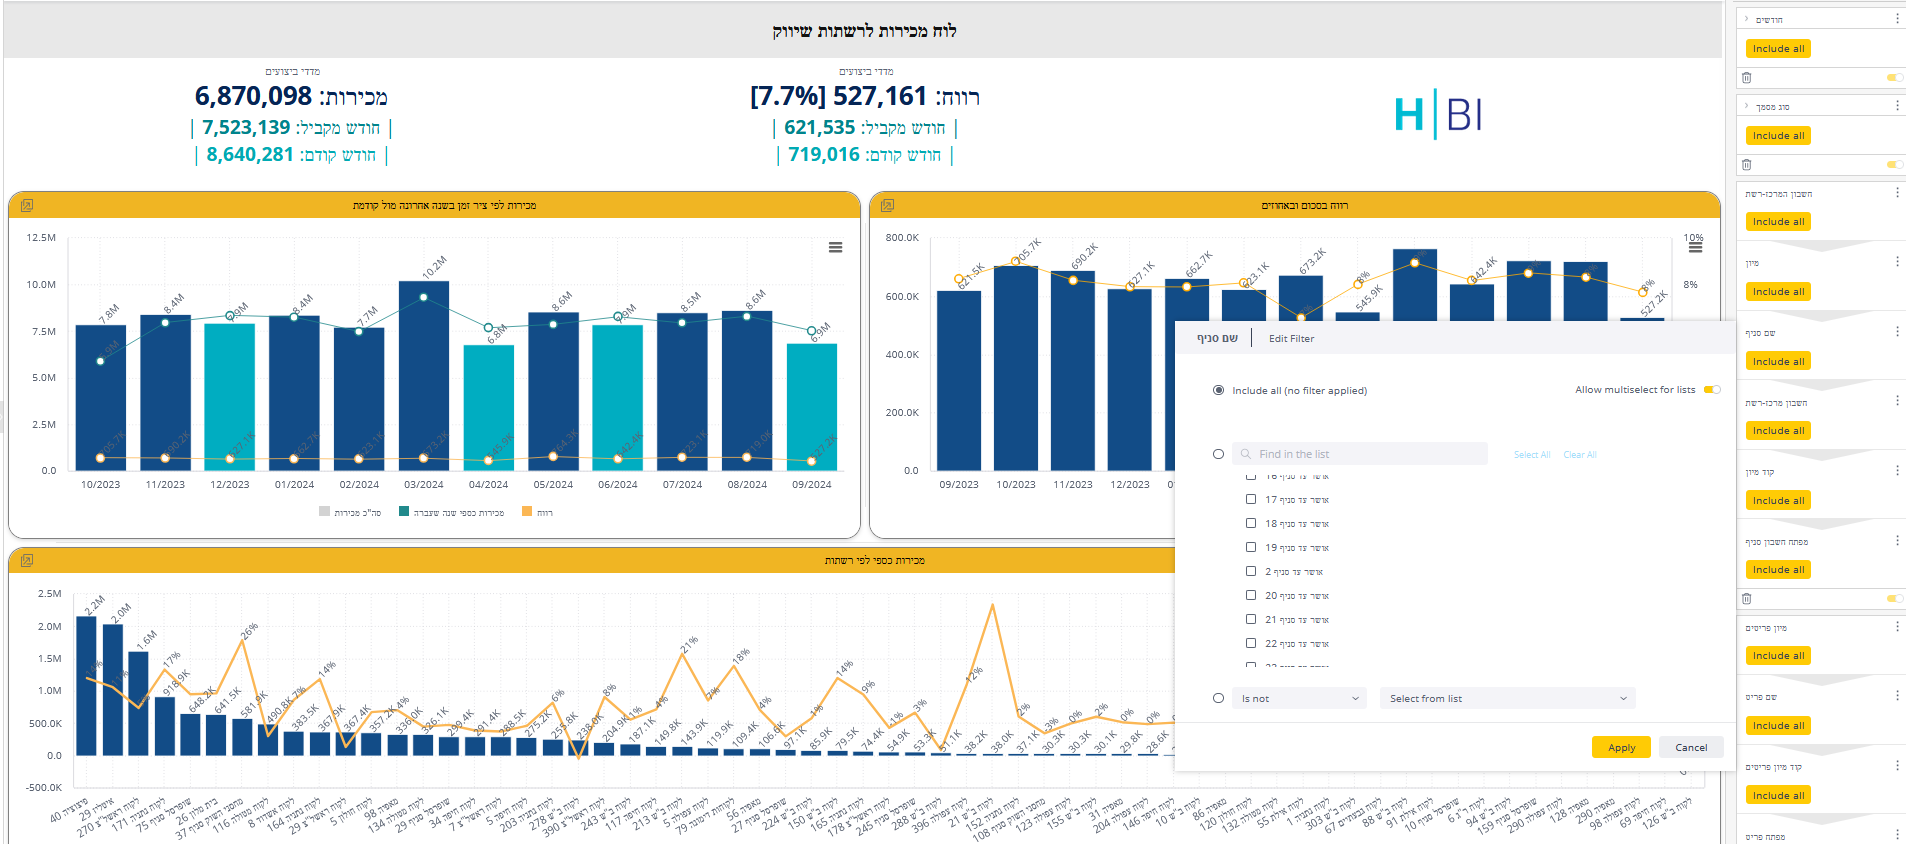Image resolution: width=1906 pixels, height=844 pixels.
Task: Click widget icon on profit chart header
Action: pyautogui.click(x=887, y=205)
